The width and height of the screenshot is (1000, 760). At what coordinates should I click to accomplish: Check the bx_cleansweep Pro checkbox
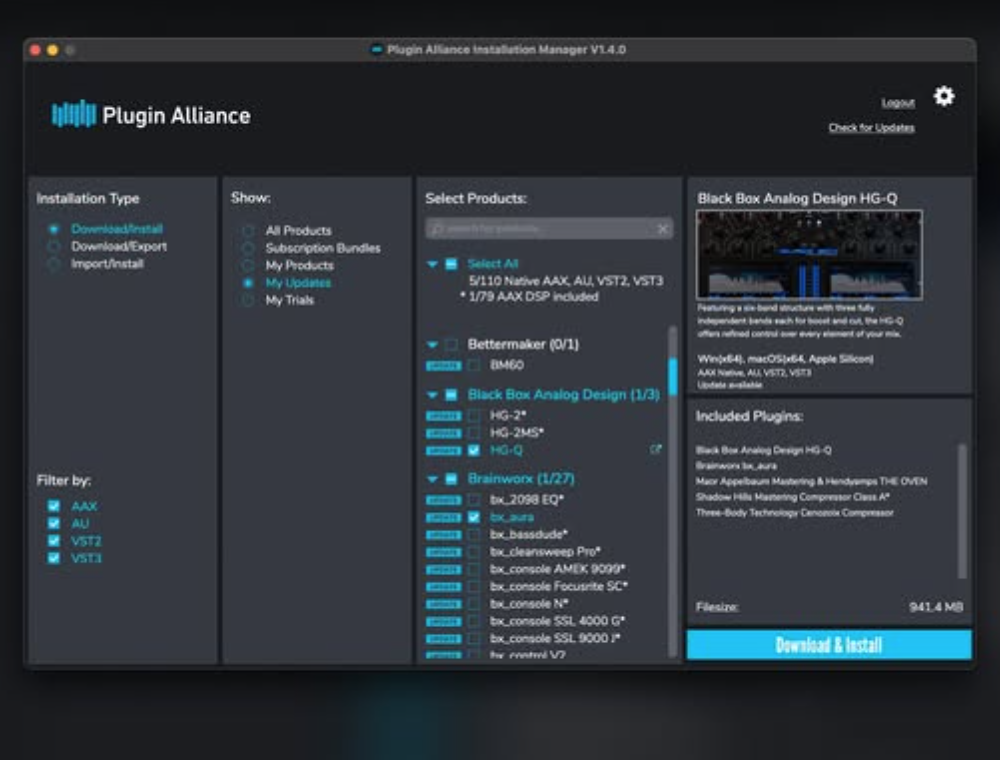point(474,552)
